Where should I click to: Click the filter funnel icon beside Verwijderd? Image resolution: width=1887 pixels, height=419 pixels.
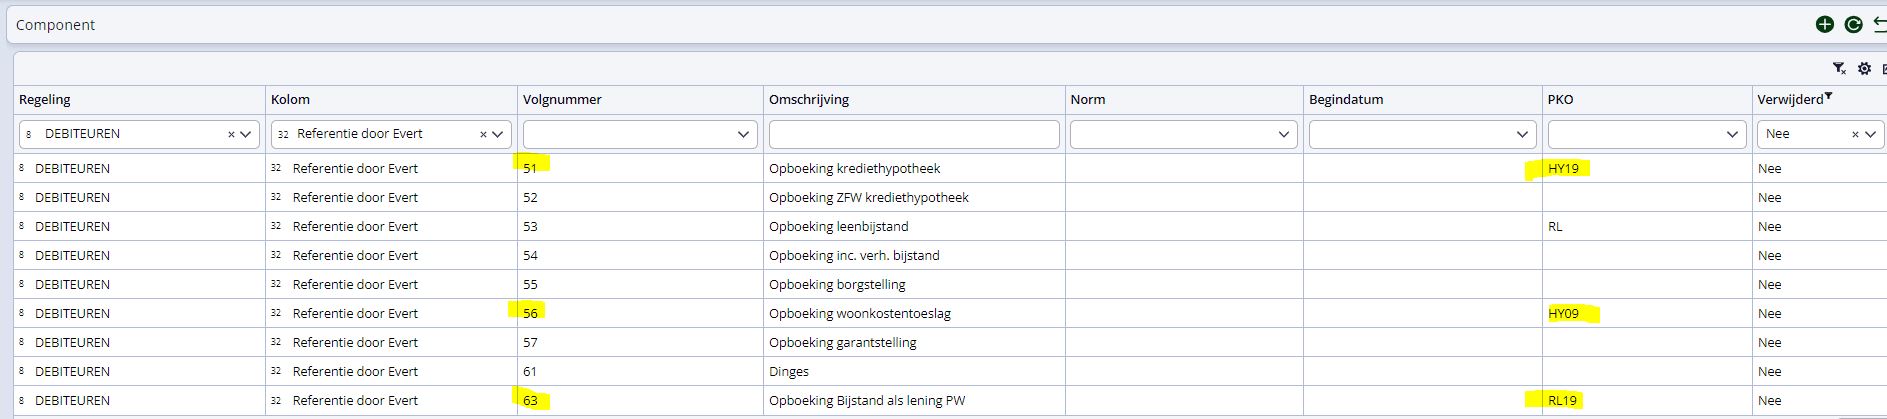(1829, 96)
